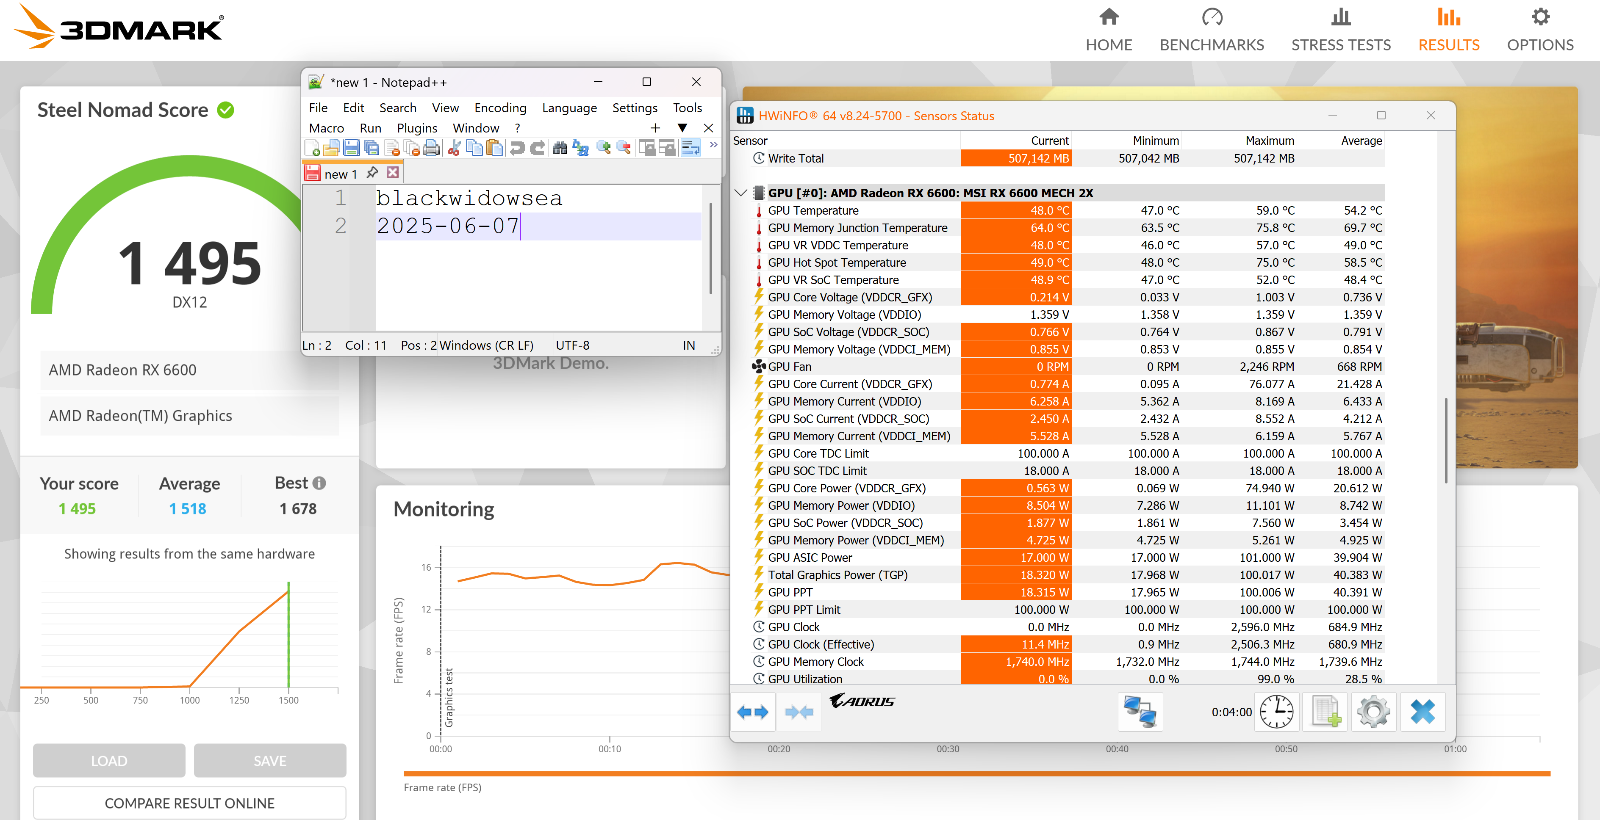Click the STRESS TESTS navigation item
The height and width of the screenshot is (820, 1600).
tap(1341, 30)
